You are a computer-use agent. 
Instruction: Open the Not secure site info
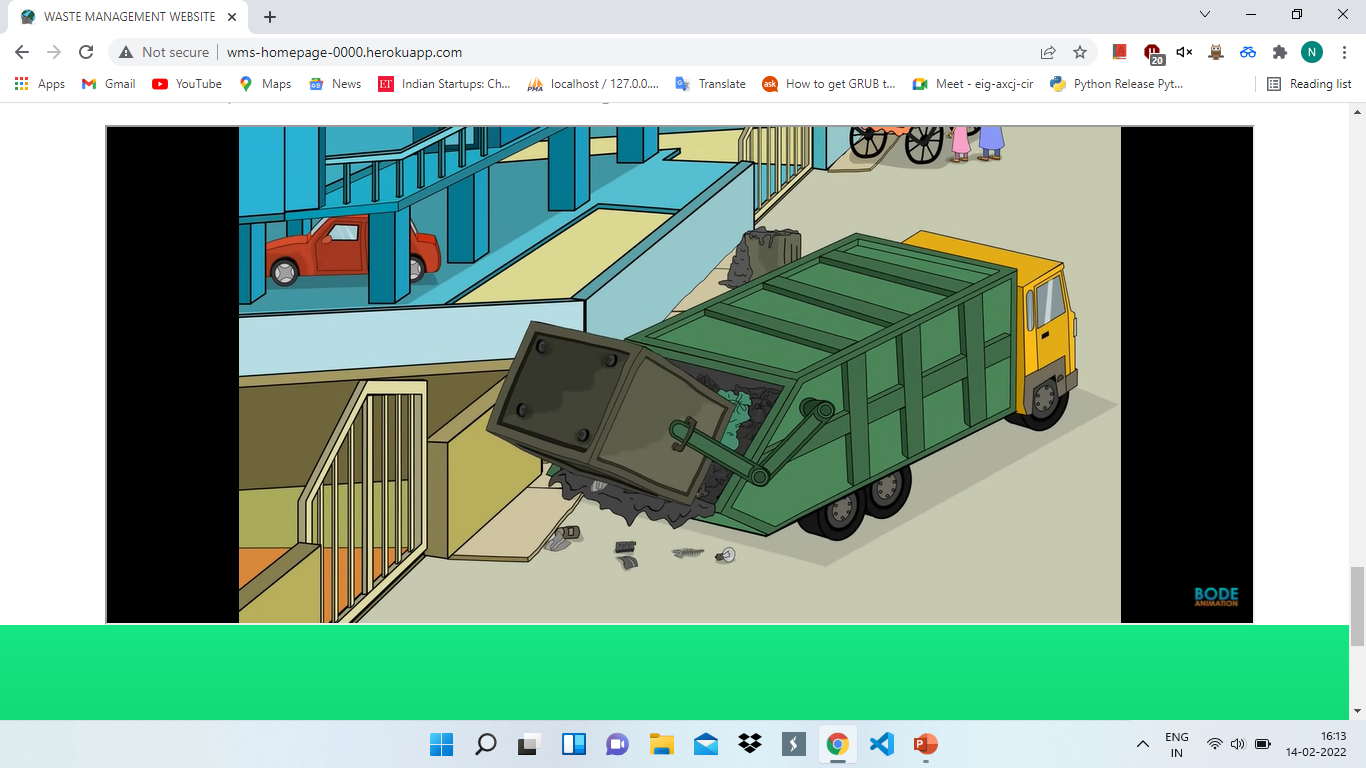point(164,52)
